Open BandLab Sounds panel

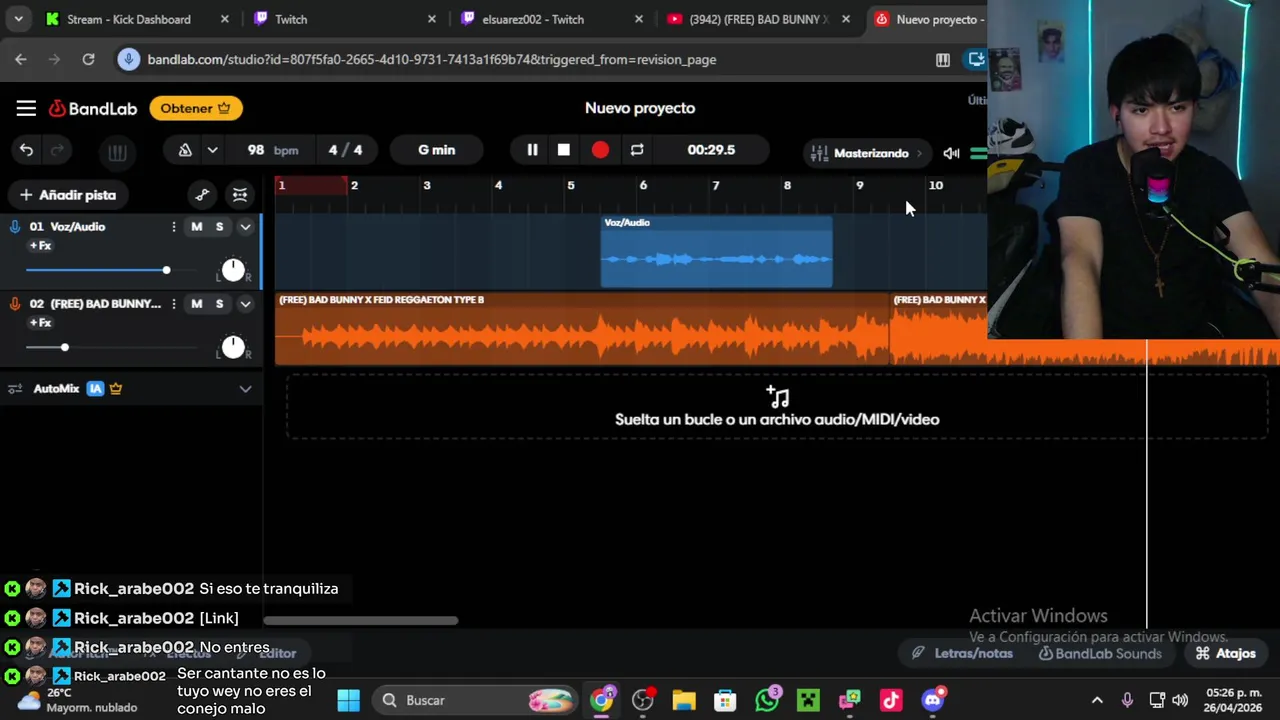(x=1099, y=653)
